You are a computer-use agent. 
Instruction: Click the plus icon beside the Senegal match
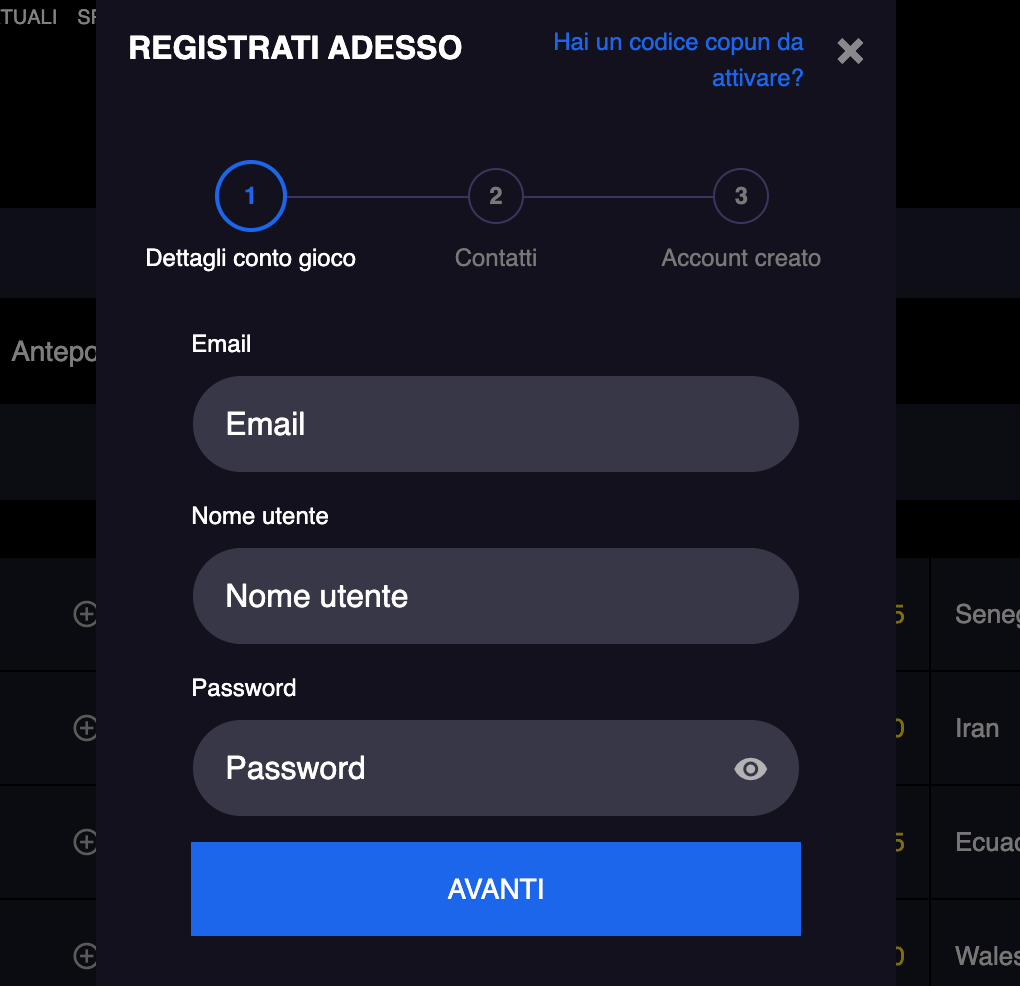[85, 614]
